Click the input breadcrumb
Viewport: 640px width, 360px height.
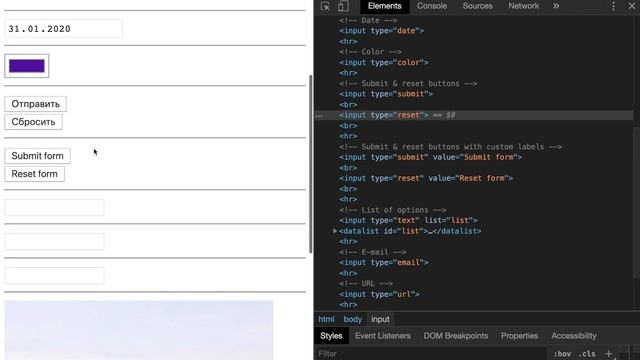(x=380, y=319)
